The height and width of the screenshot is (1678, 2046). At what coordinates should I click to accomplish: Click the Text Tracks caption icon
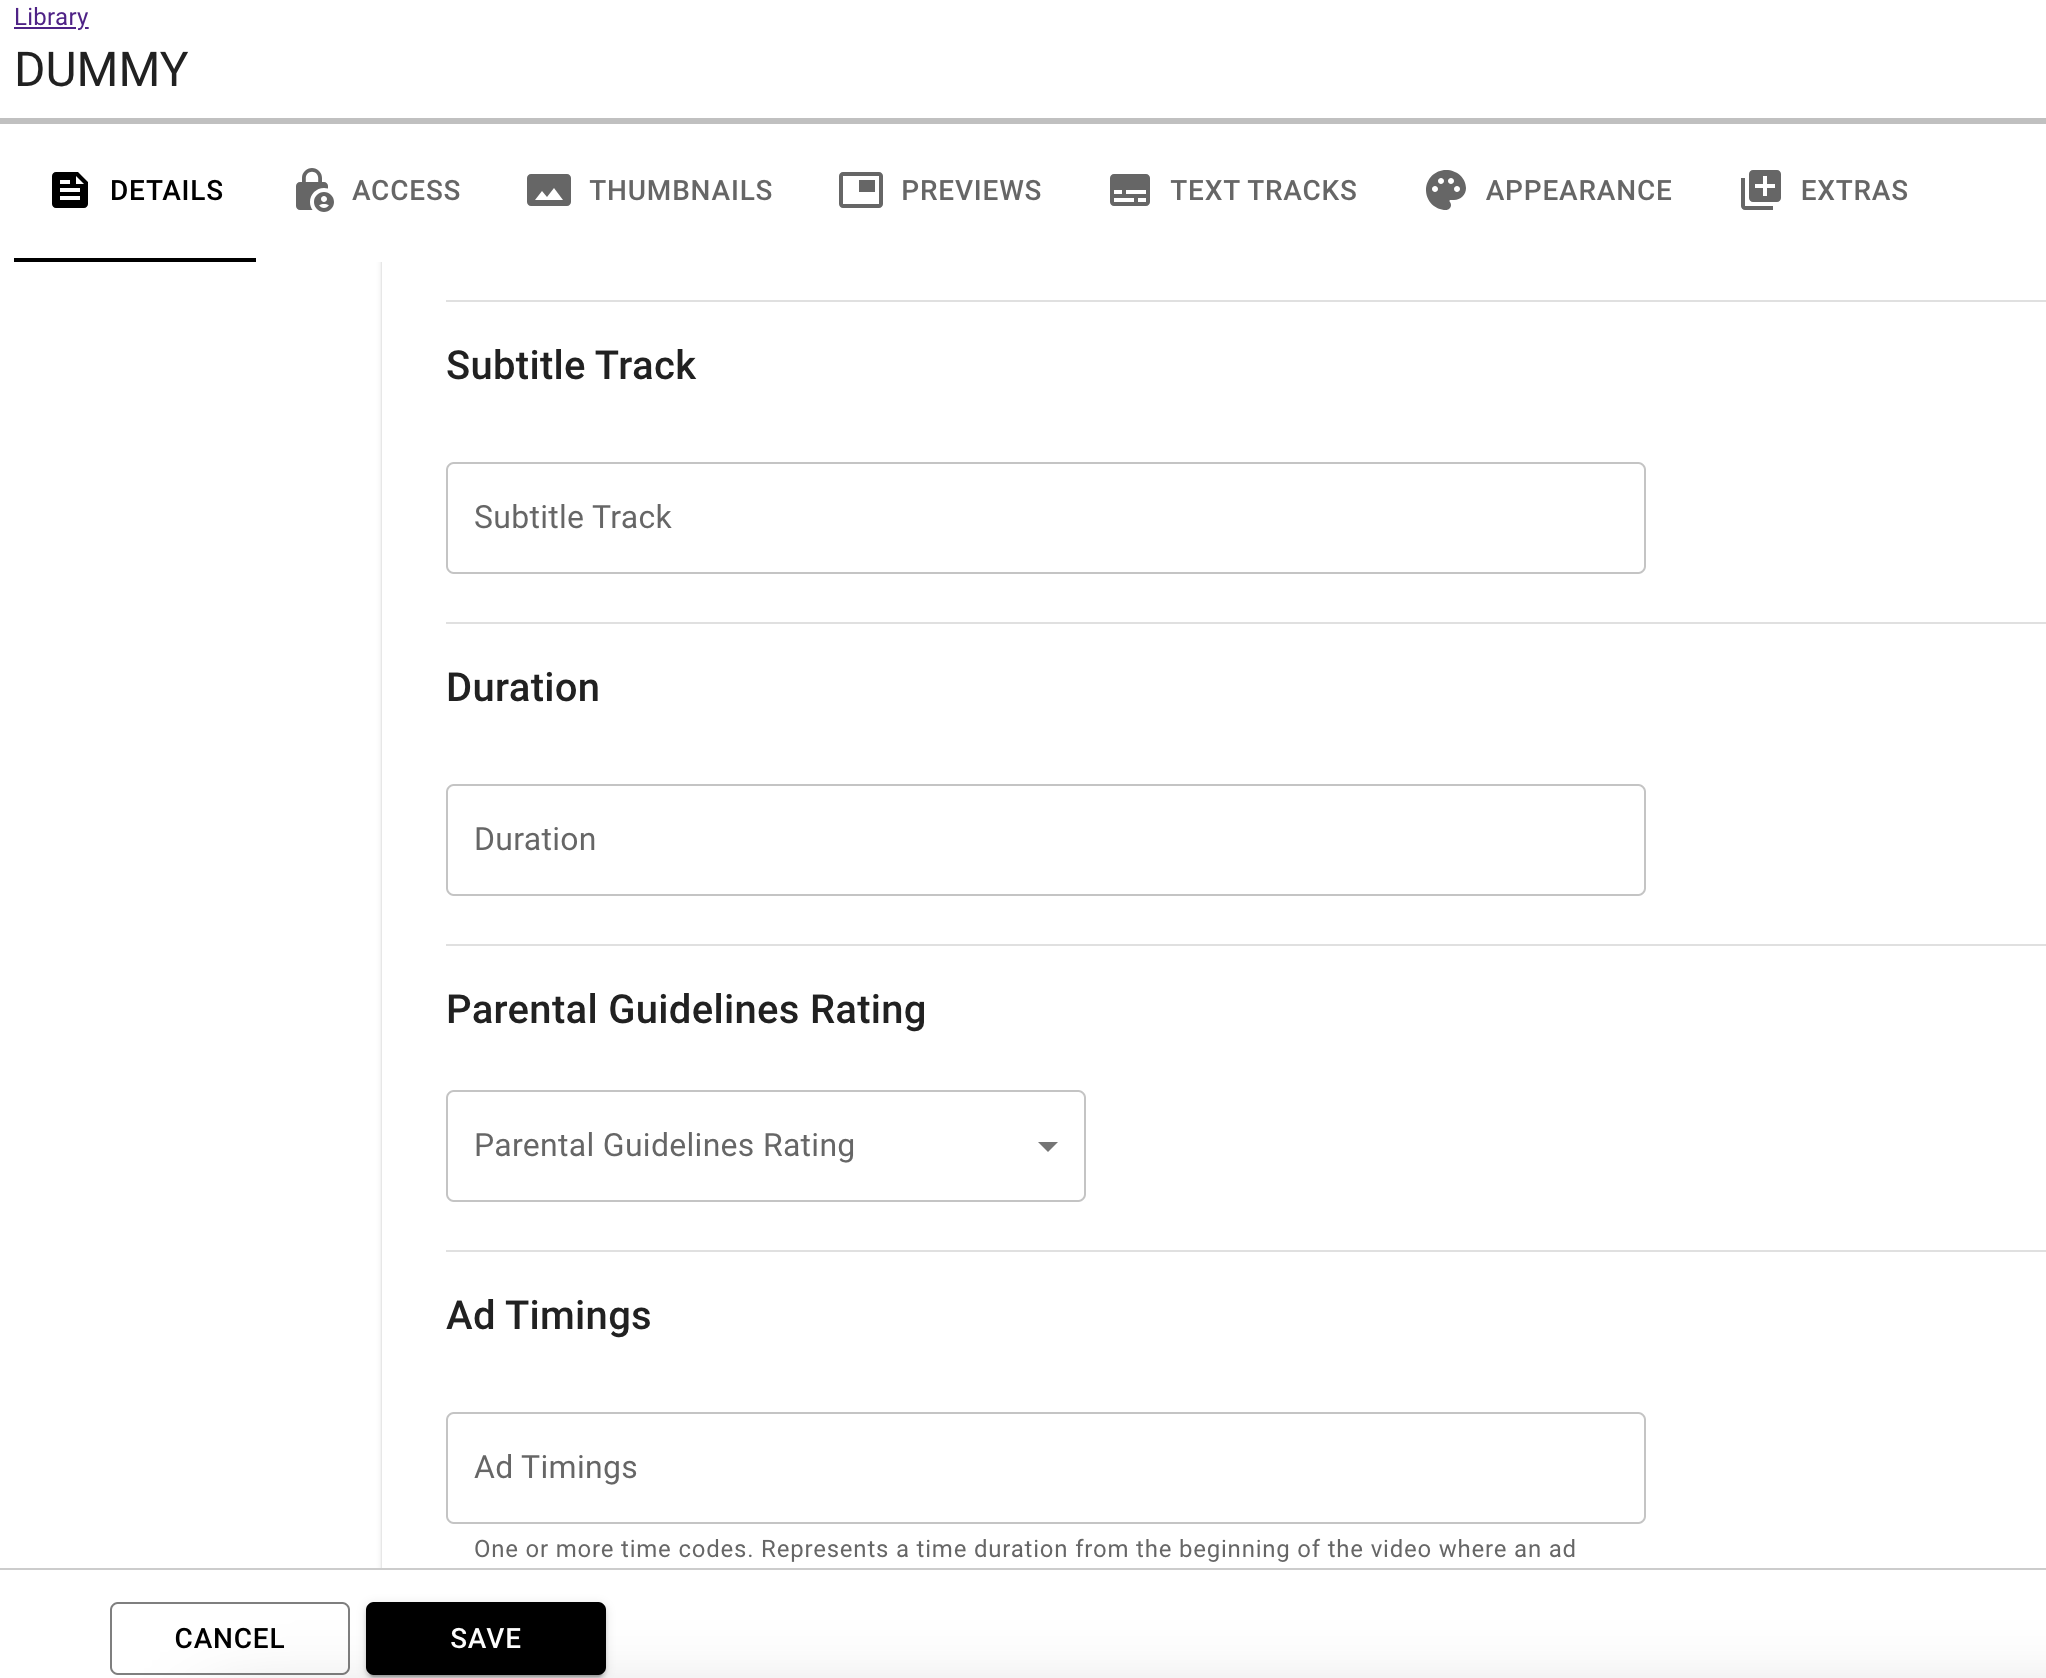[1130, 190]
